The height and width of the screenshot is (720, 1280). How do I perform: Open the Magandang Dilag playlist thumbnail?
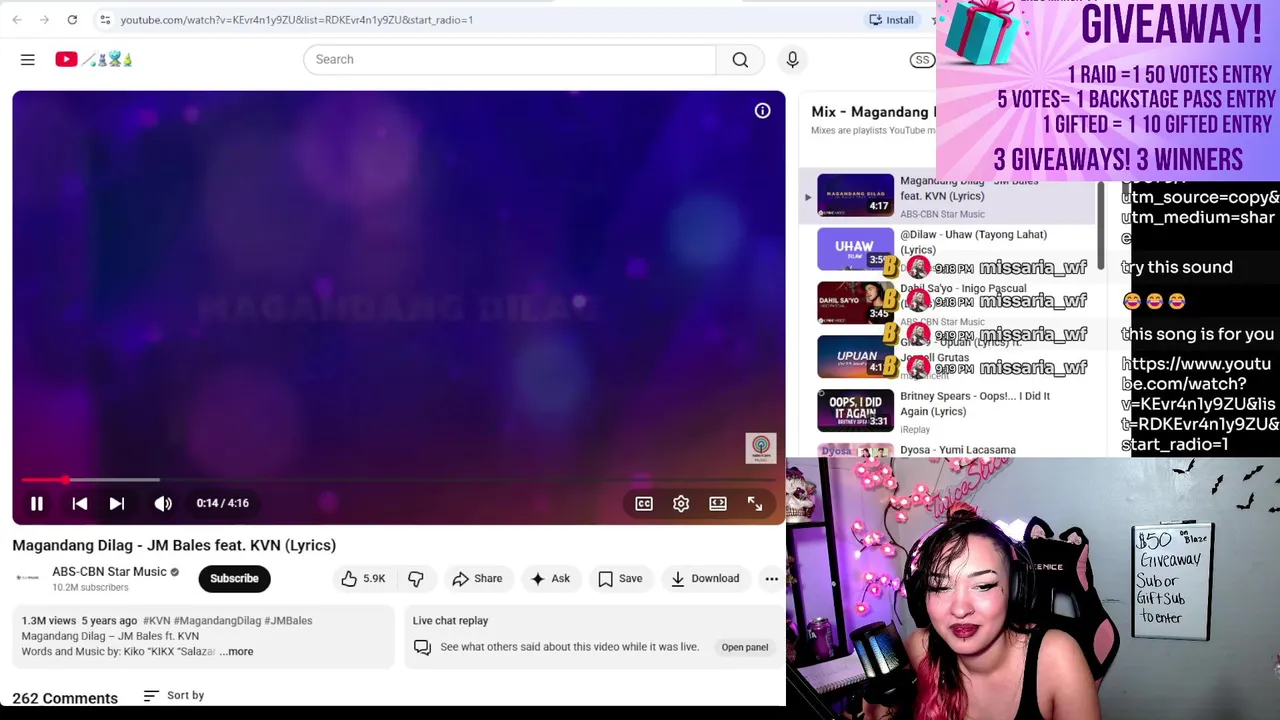855,196
